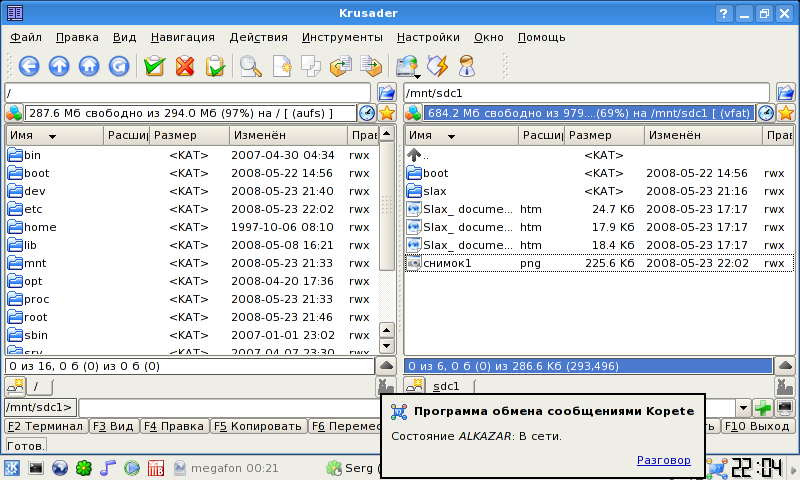Click right panel media disk icon
This screenshot has width=800, height=480.
coord(413,113)
